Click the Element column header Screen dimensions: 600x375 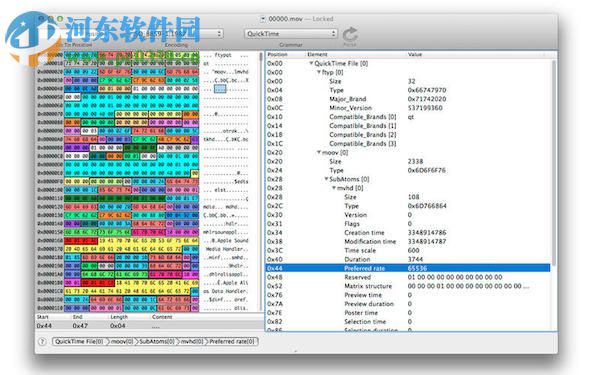click(317, 55)
